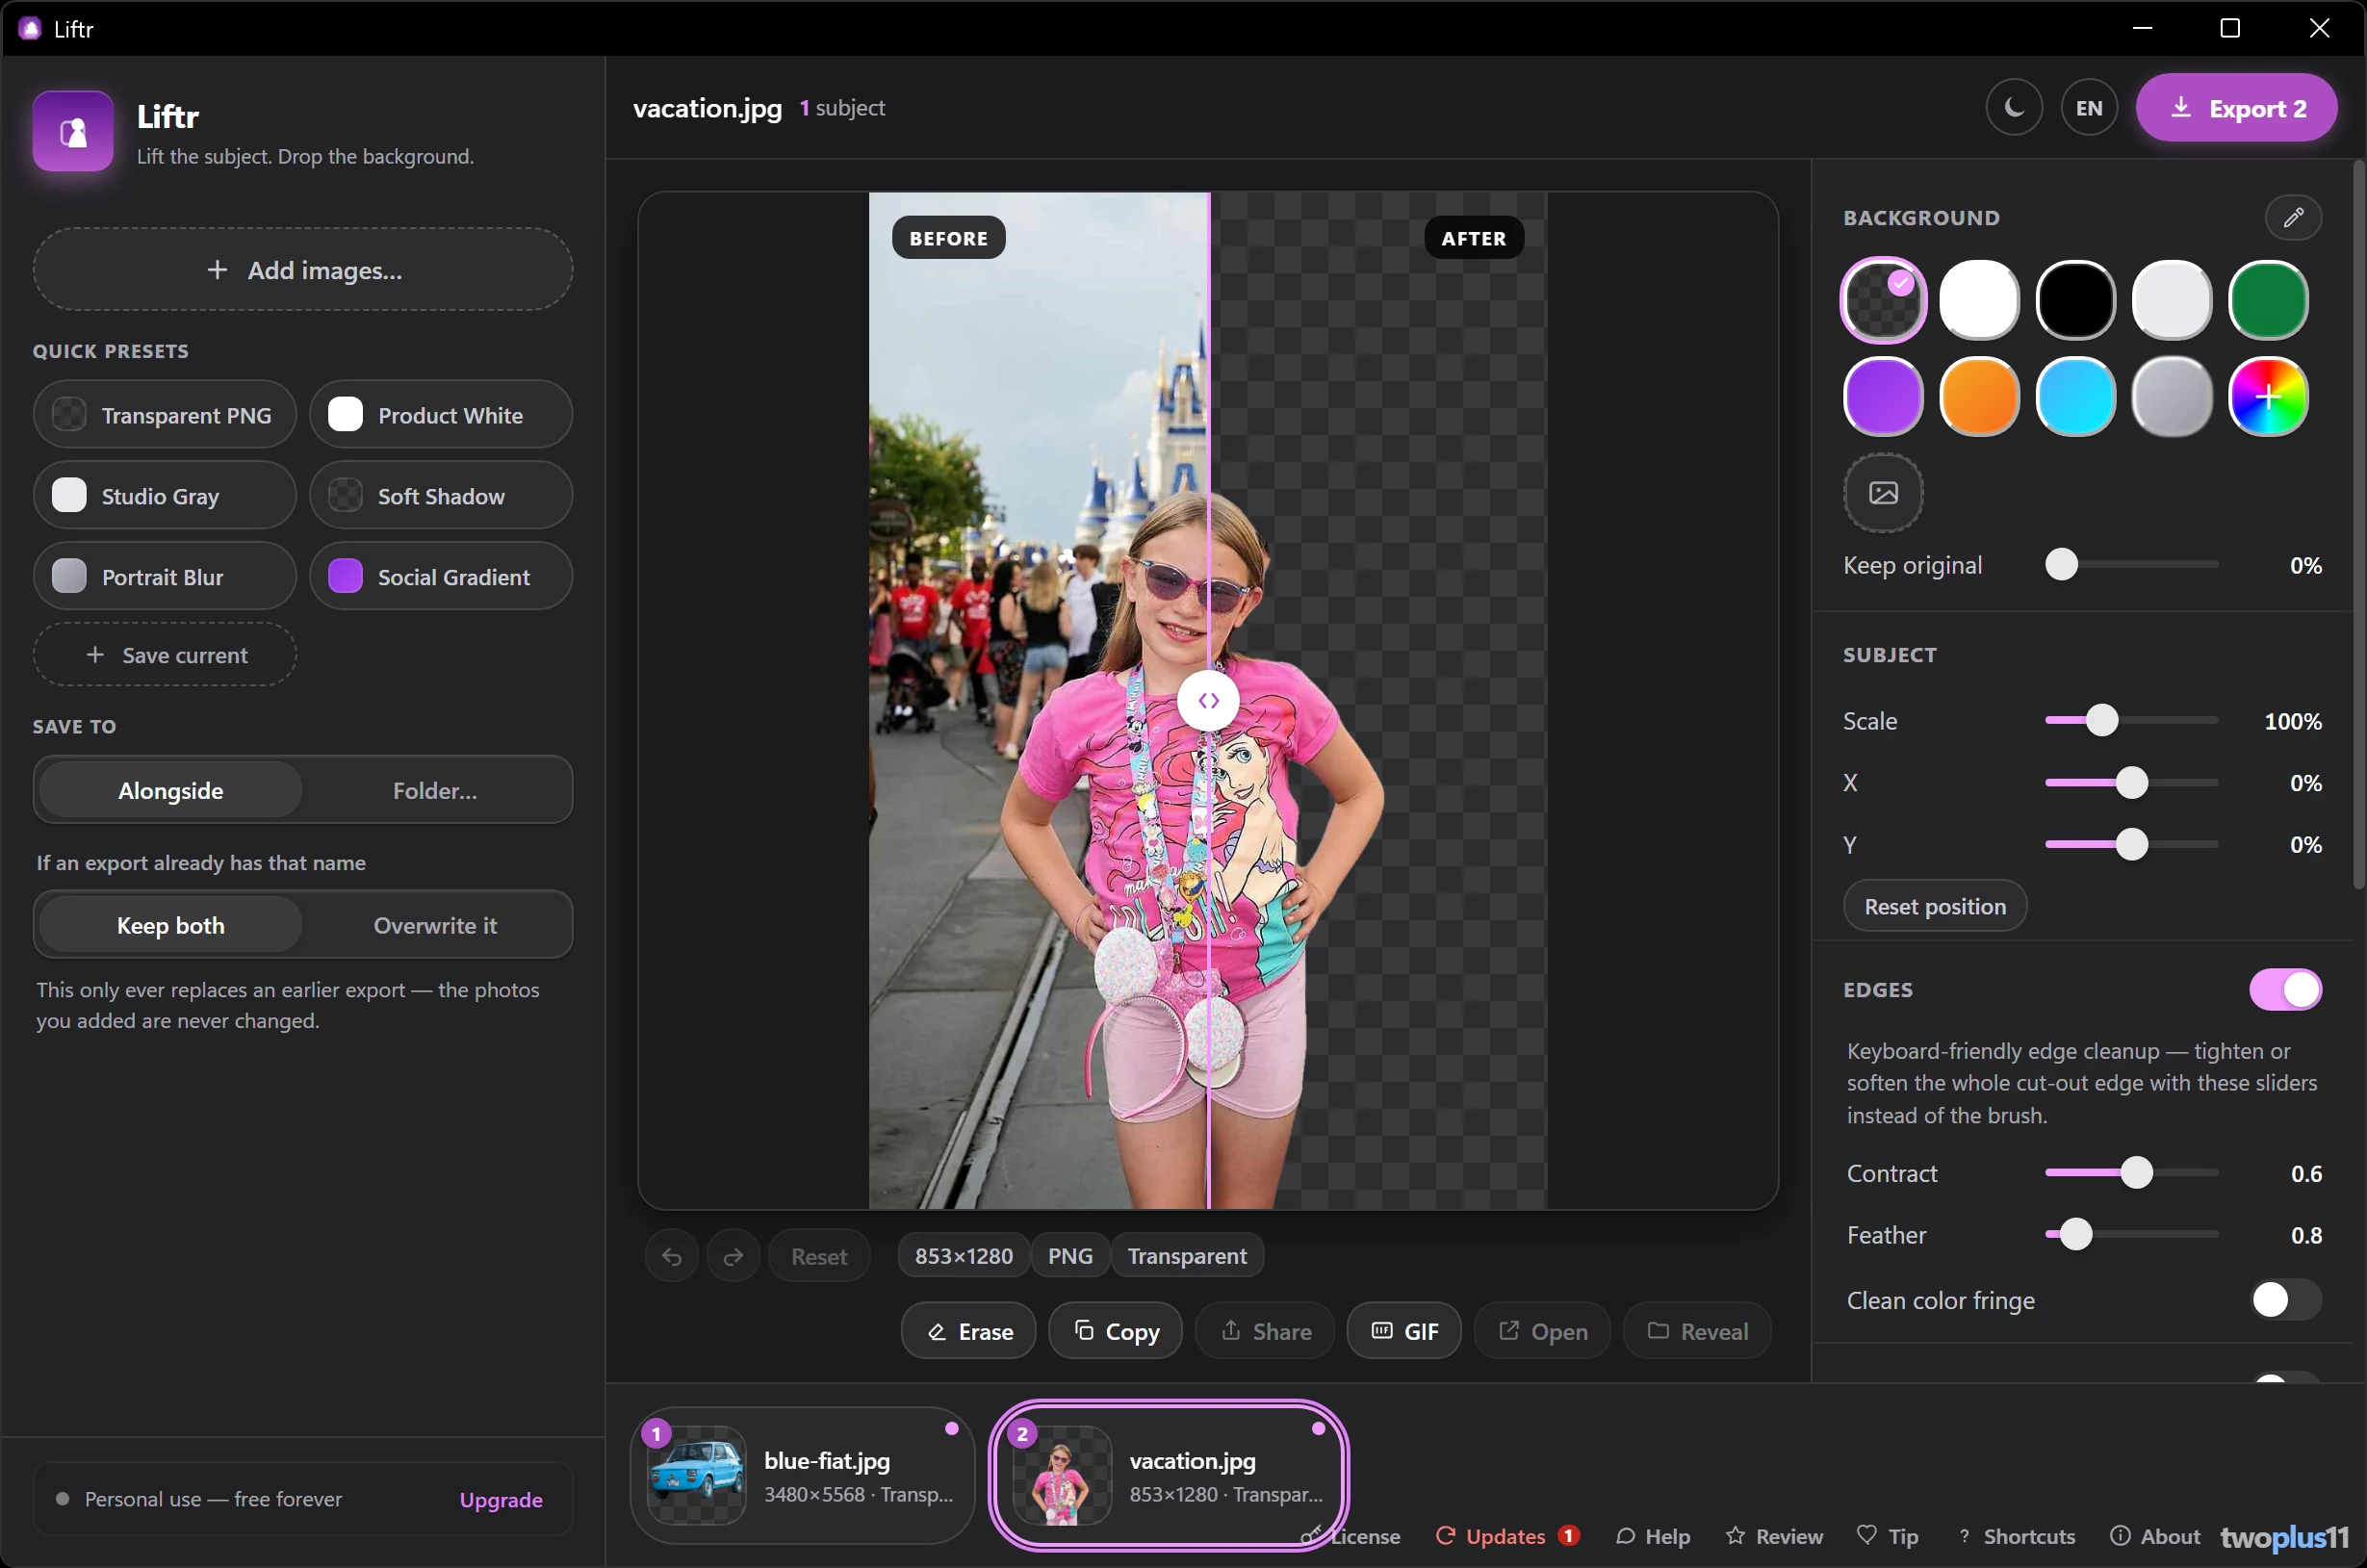The width and height of the screenshot is (2367, 1568).
Task: Toggle the Edges switch off
Action: 2284,989
